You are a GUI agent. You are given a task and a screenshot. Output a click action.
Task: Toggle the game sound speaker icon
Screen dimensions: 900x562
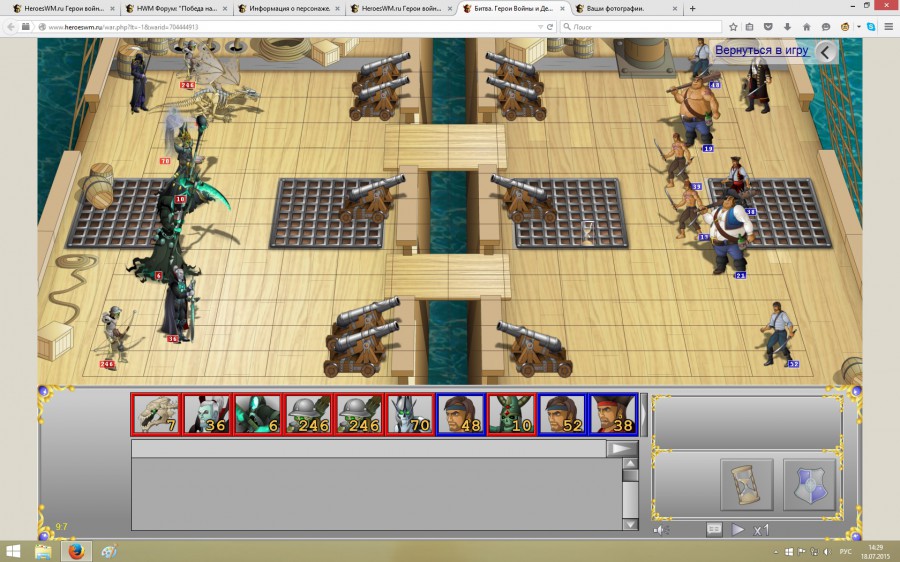coord(661,530)
